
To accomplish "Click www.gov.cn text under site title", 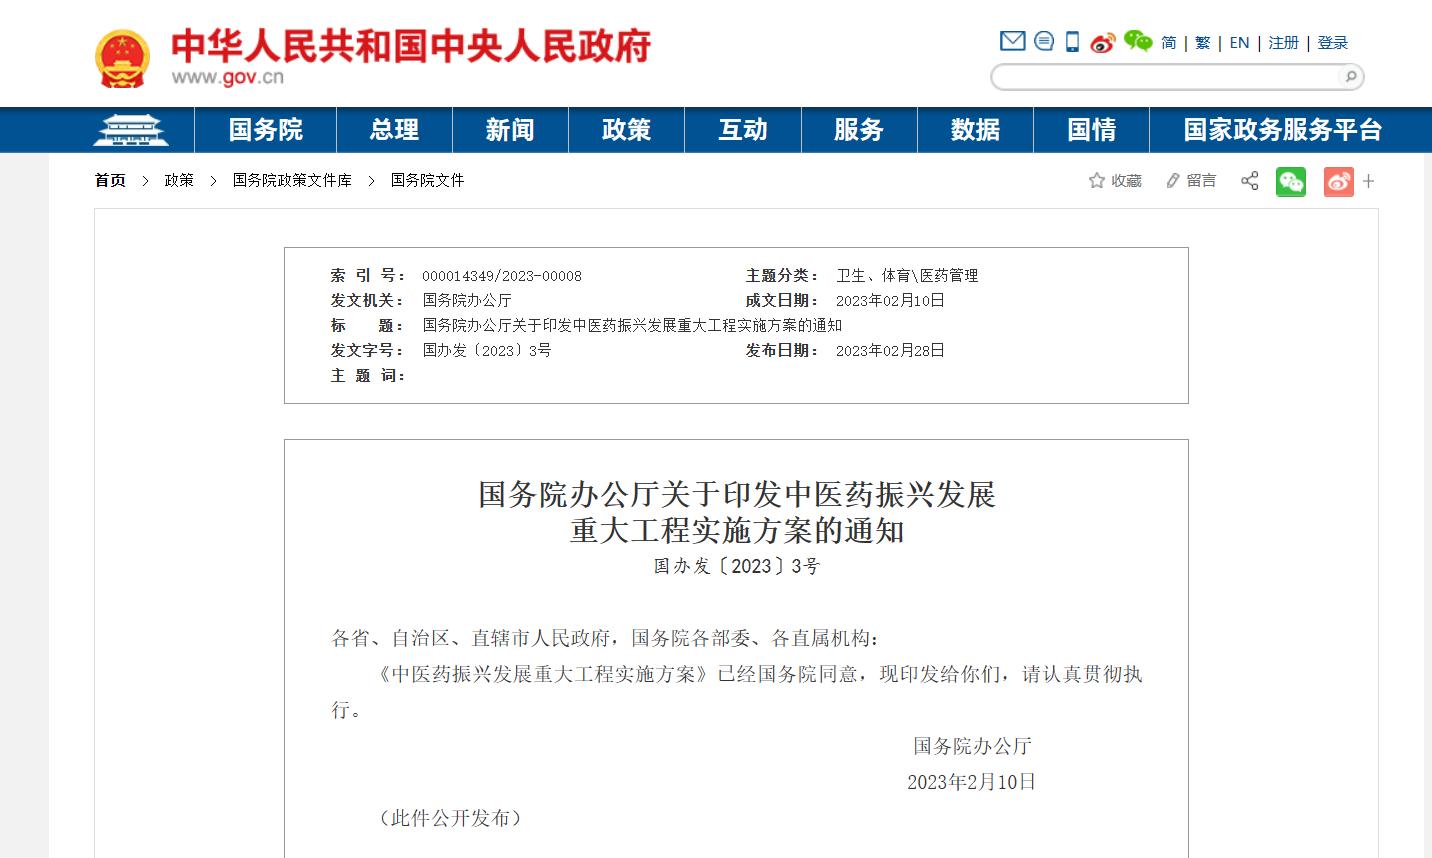I will tap(228, 78).
